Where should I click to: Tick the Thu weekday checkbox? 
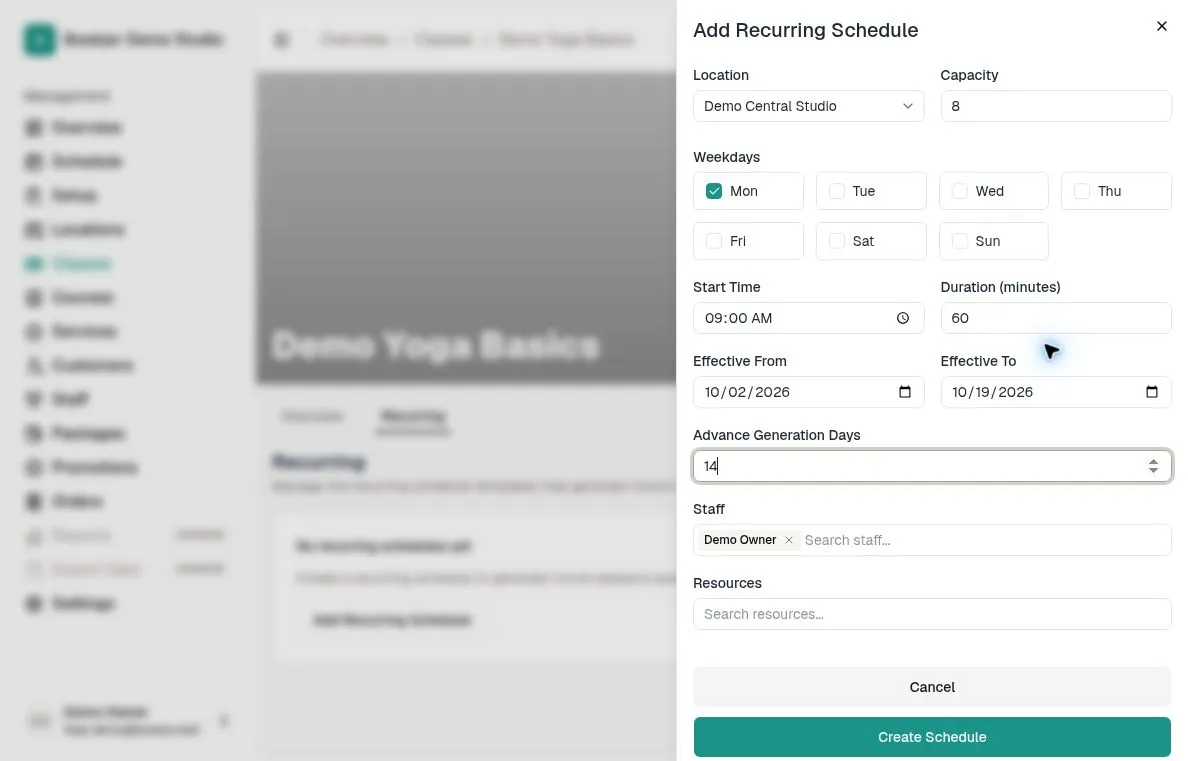click(x=1082, y=191)
